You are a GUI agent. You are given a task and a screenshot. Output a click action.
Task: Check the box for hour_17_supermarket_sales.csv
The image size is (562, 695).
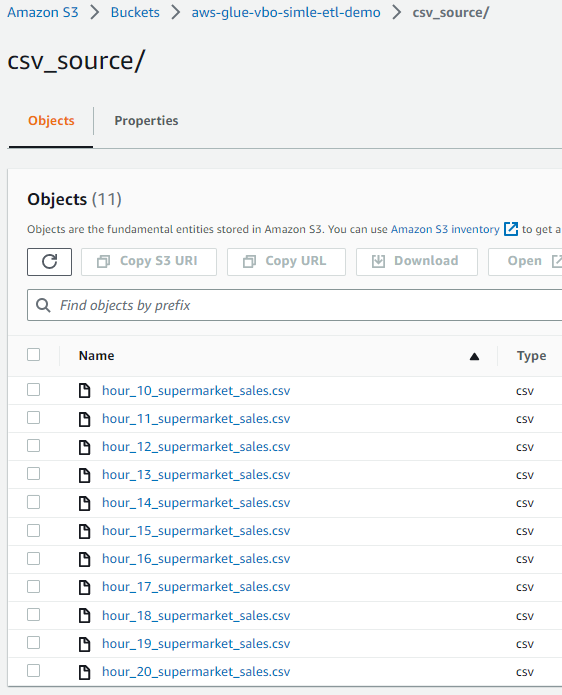34,586
